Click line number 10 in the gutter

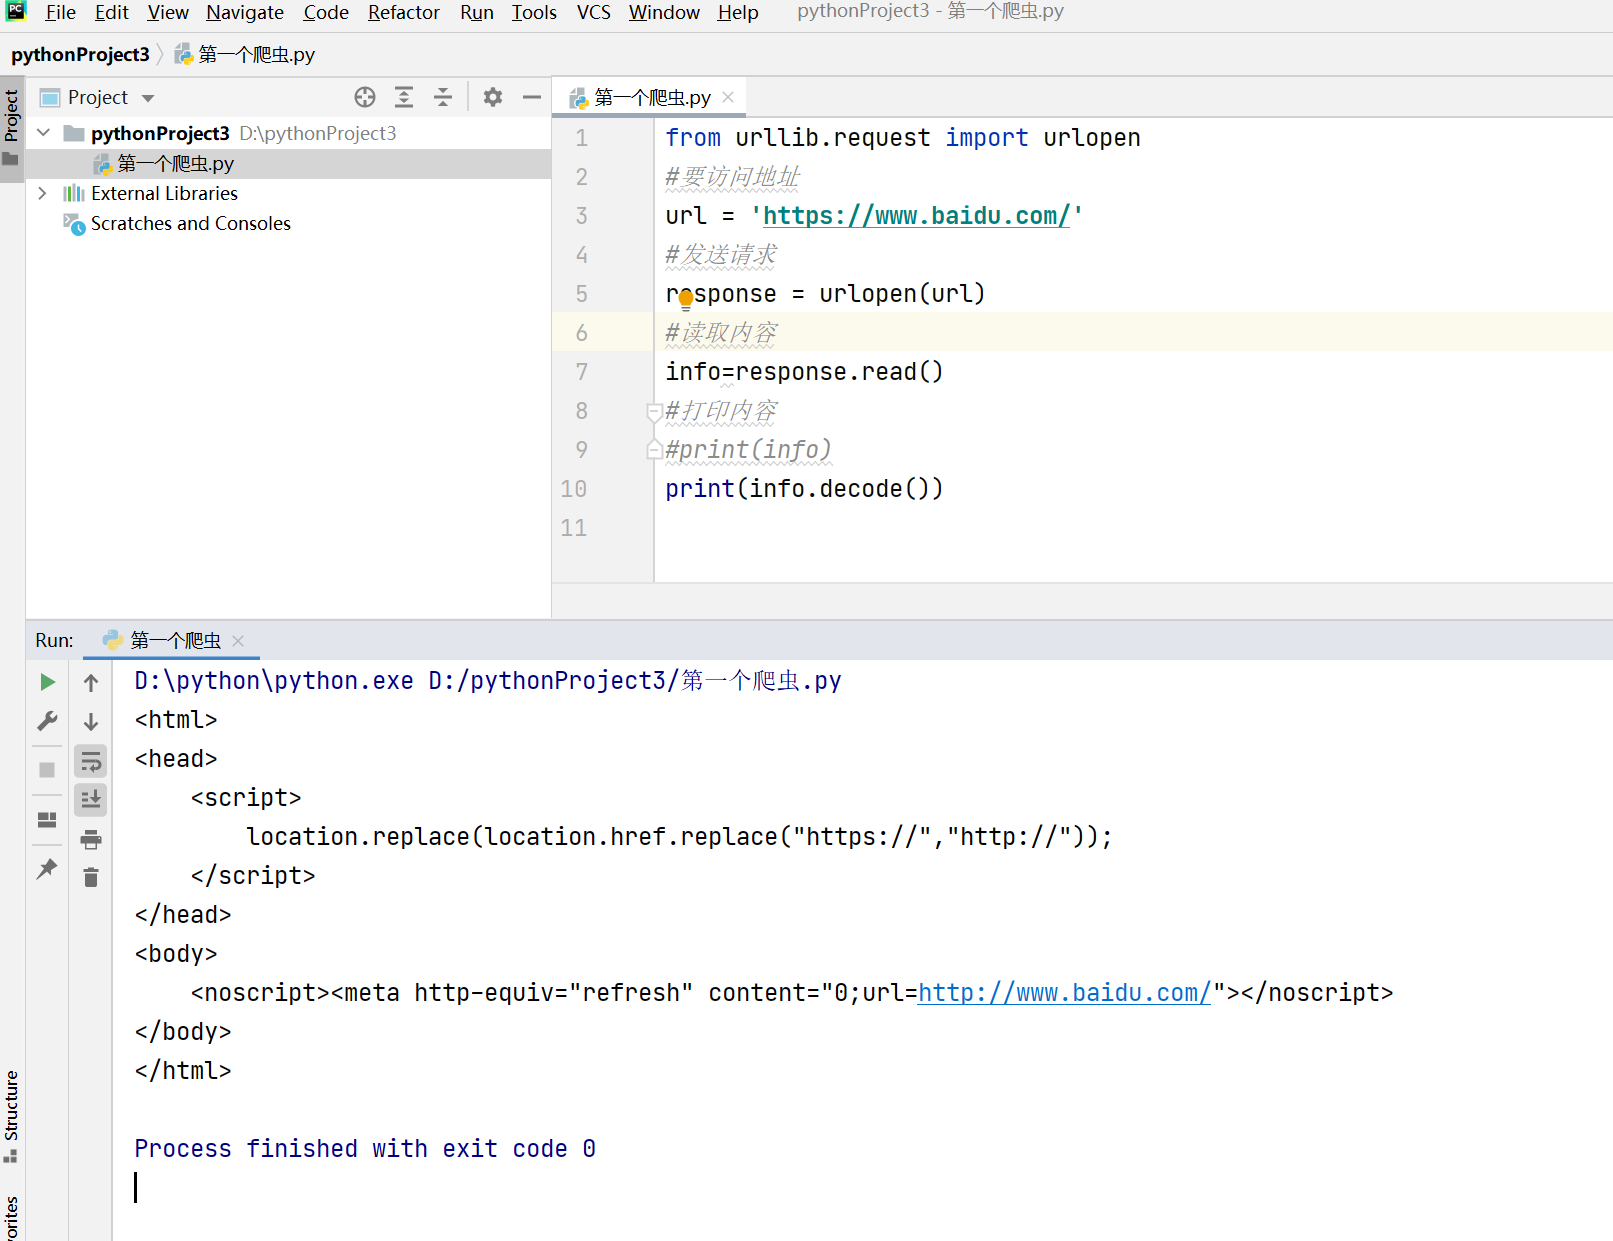(573, 489)
